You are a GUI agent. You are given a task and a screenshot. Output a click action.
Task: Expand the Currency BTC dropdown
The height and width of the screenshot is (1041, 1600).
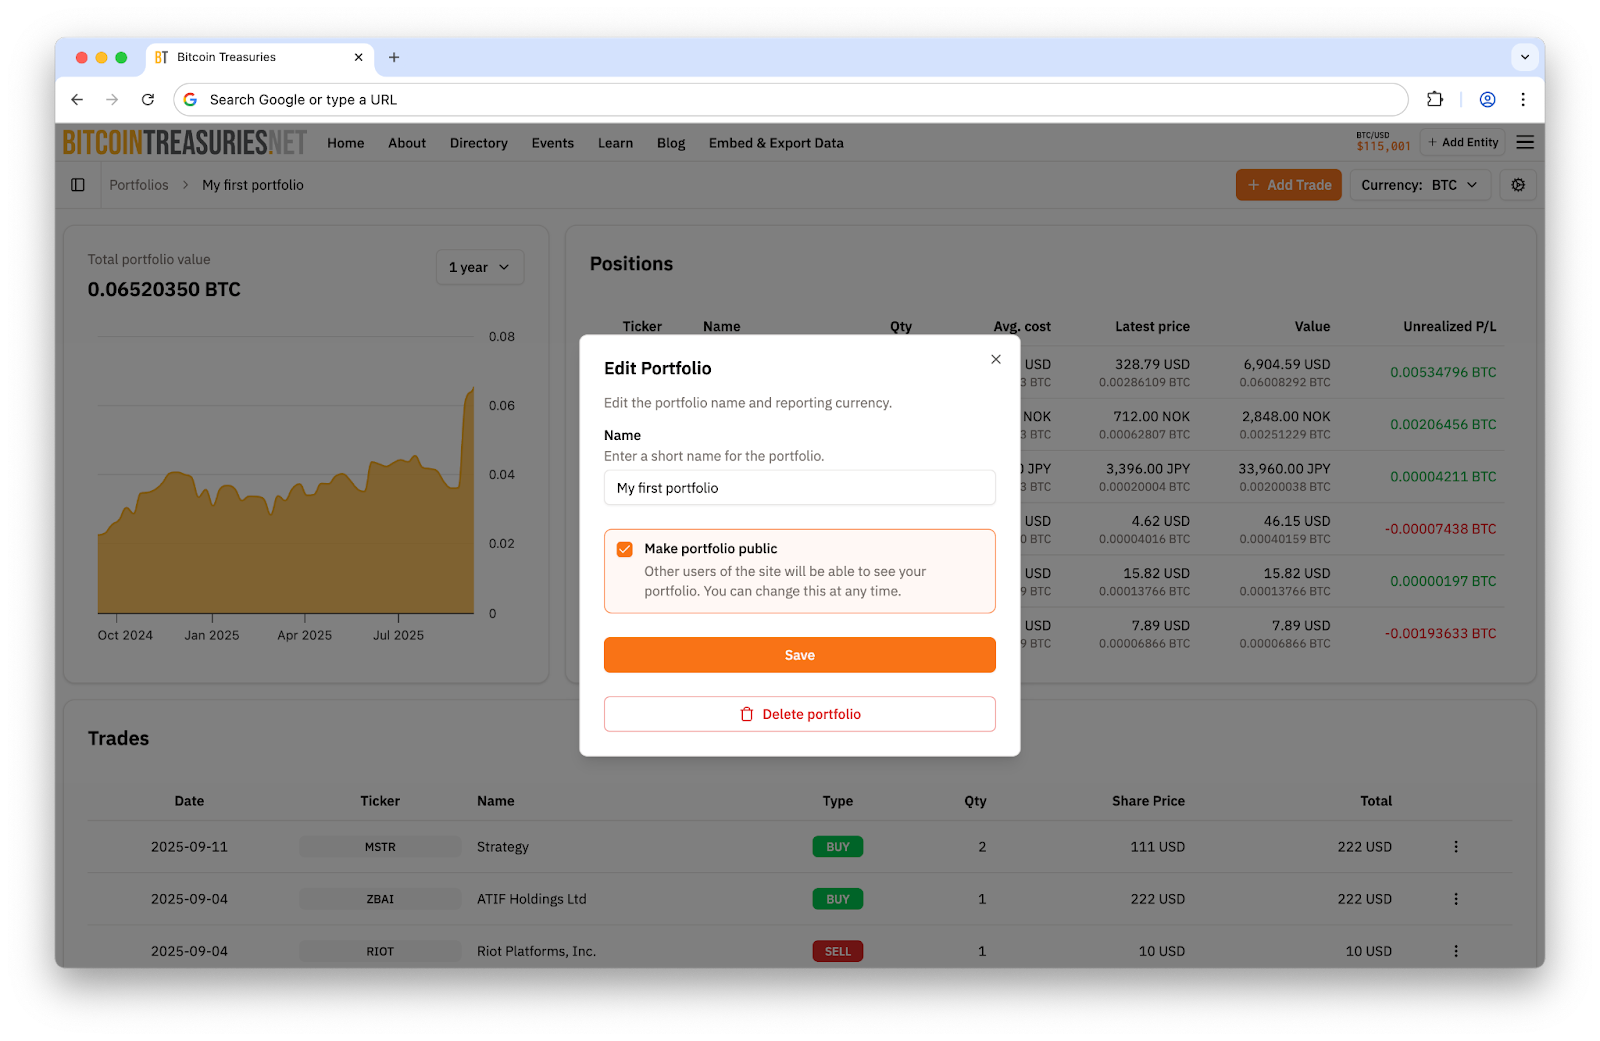[1419, 185]
